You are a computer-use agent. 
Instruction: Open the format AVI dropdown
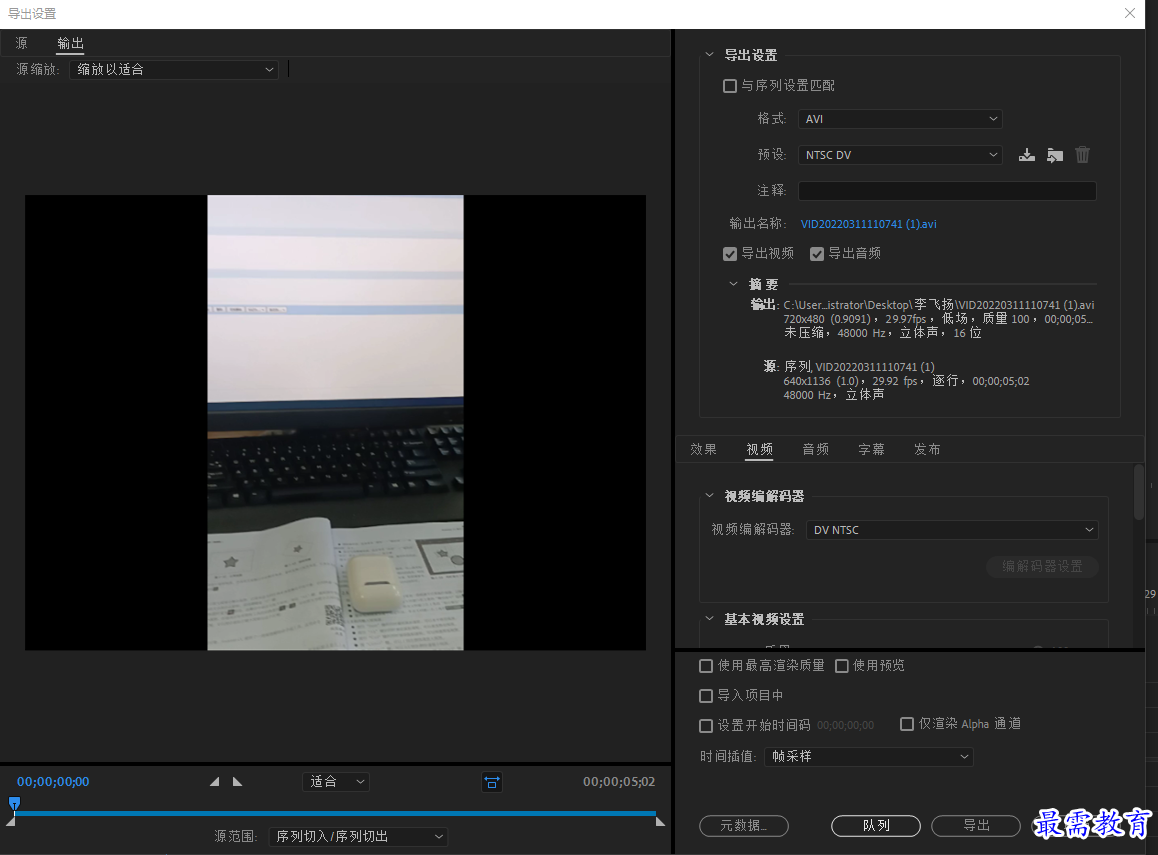click(x=900, y=119)
